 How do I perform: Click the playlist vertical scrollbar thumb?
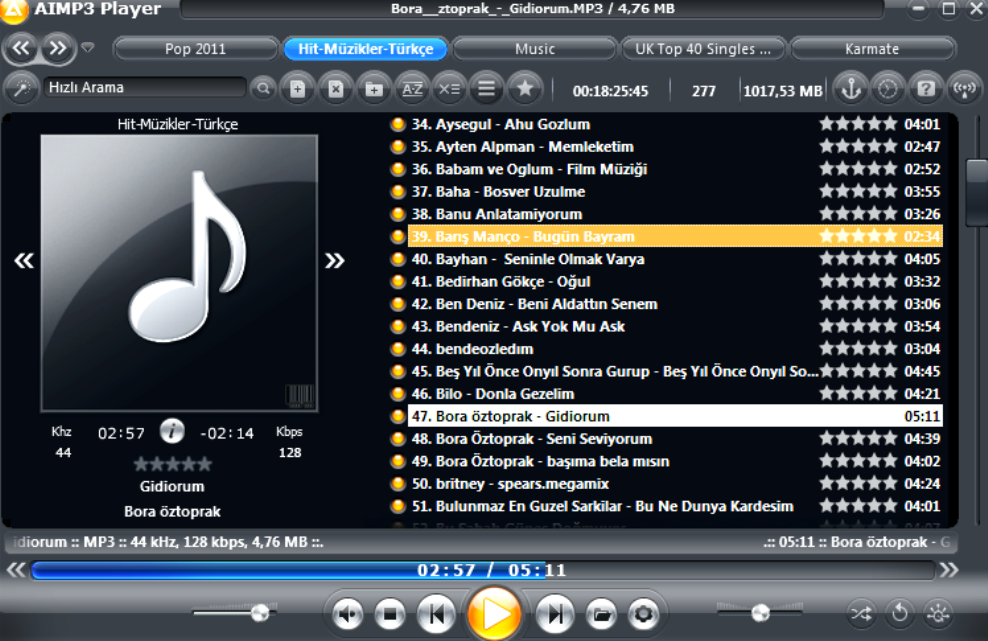(977, 193)
